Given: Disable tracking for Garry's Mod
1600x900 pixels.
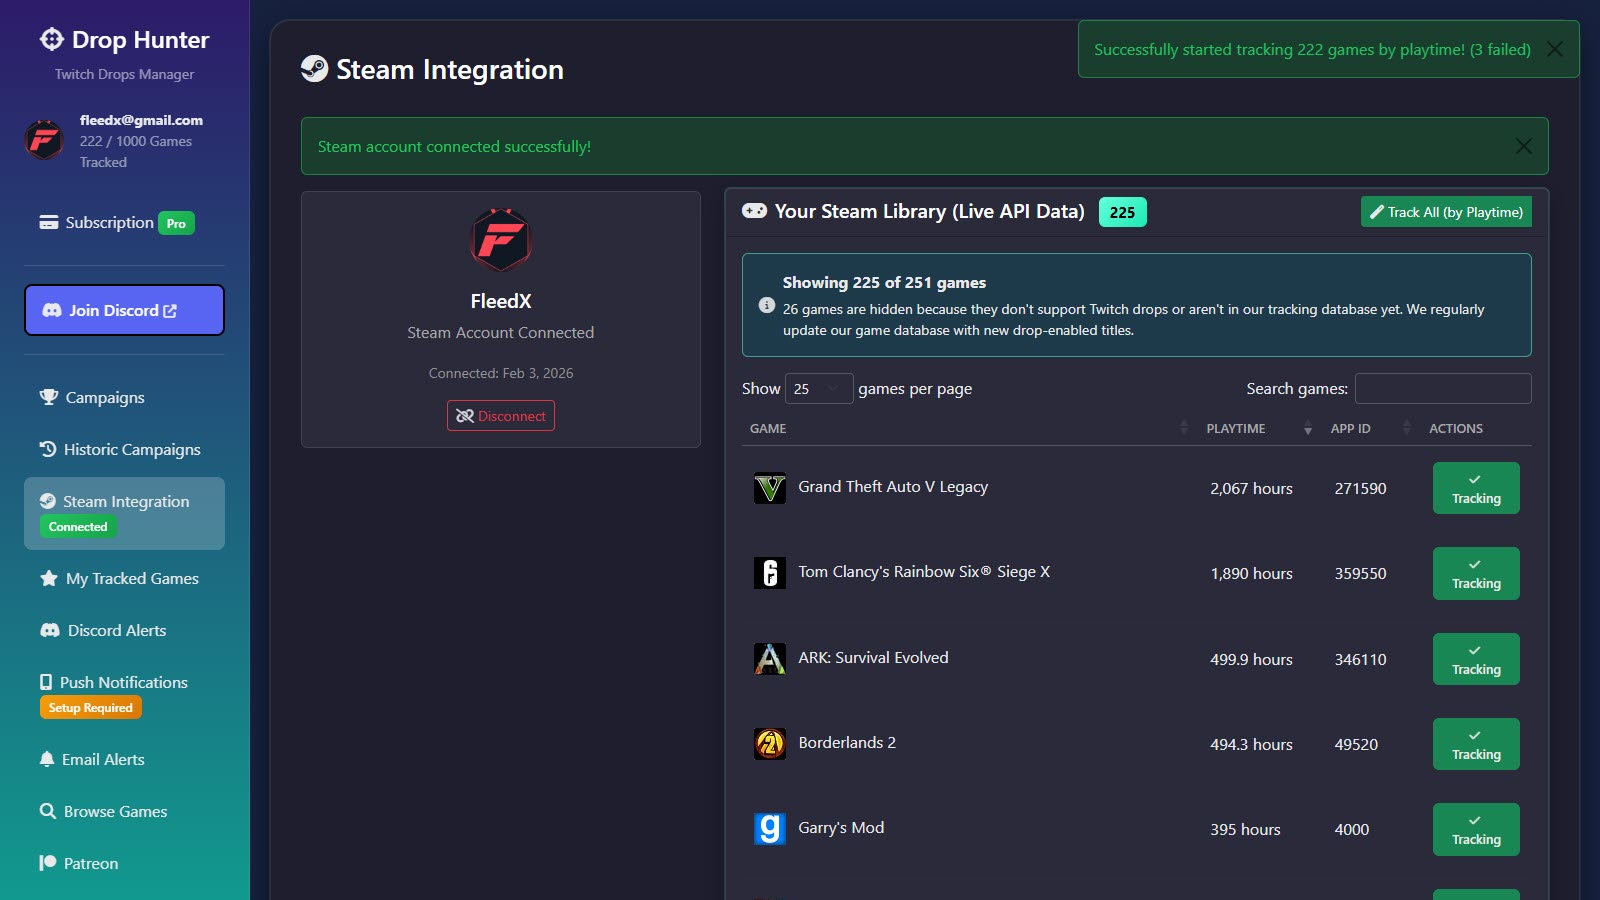Looking at the screenshot, I should tap(1476, 829).
